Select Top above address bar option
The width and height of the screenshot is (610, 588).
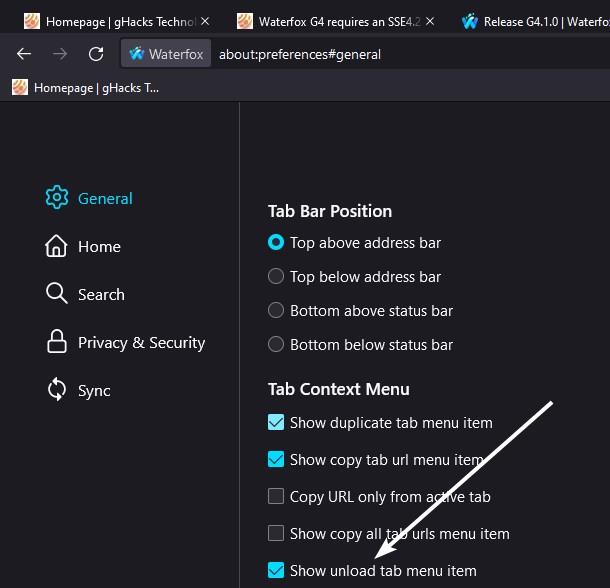point(276,242)
